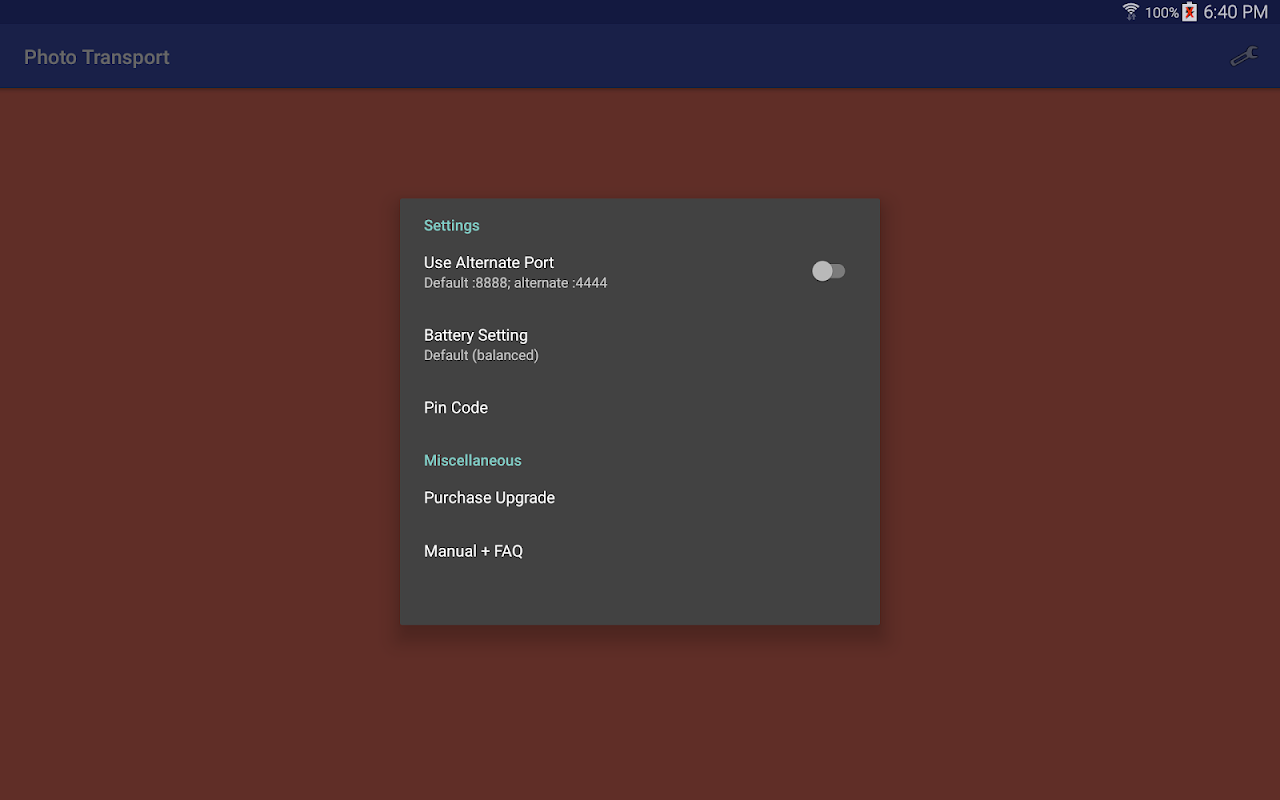Select Purchase Upgrade
The image size is (1280, 800).
click(x=640, y=497)
